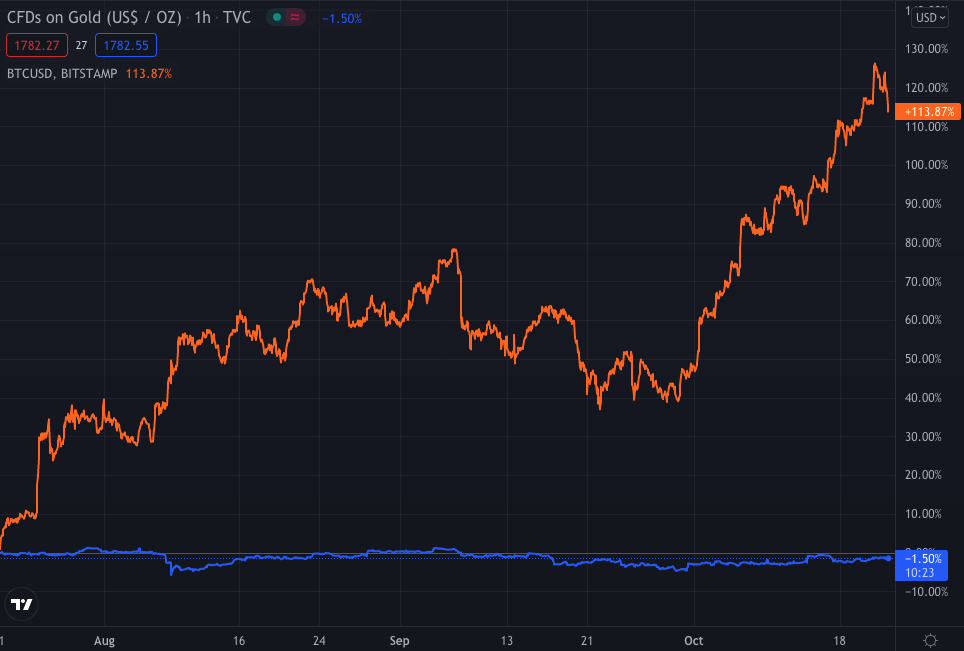This screenshot has height=651, width=964.
Task: Click the red bid price 1782.27 button
Action: [37, 44]
